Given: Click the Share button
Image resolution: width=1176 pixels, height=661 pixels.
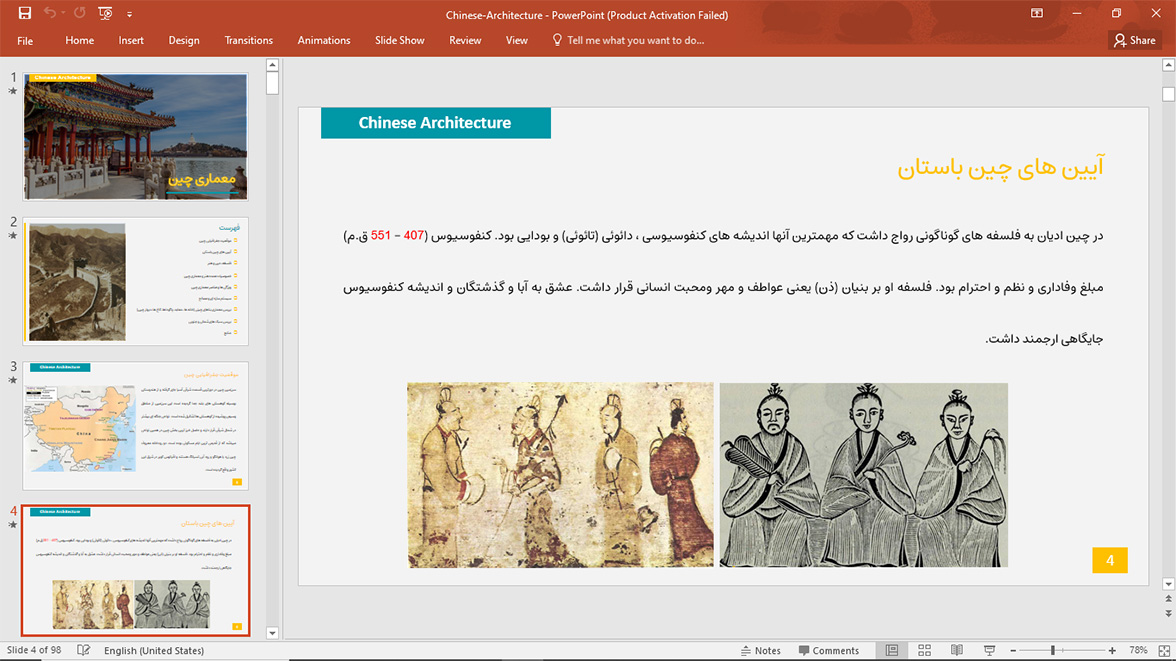Looking at the screenshot, I should pyautogui.click(x=1135, y=41).
